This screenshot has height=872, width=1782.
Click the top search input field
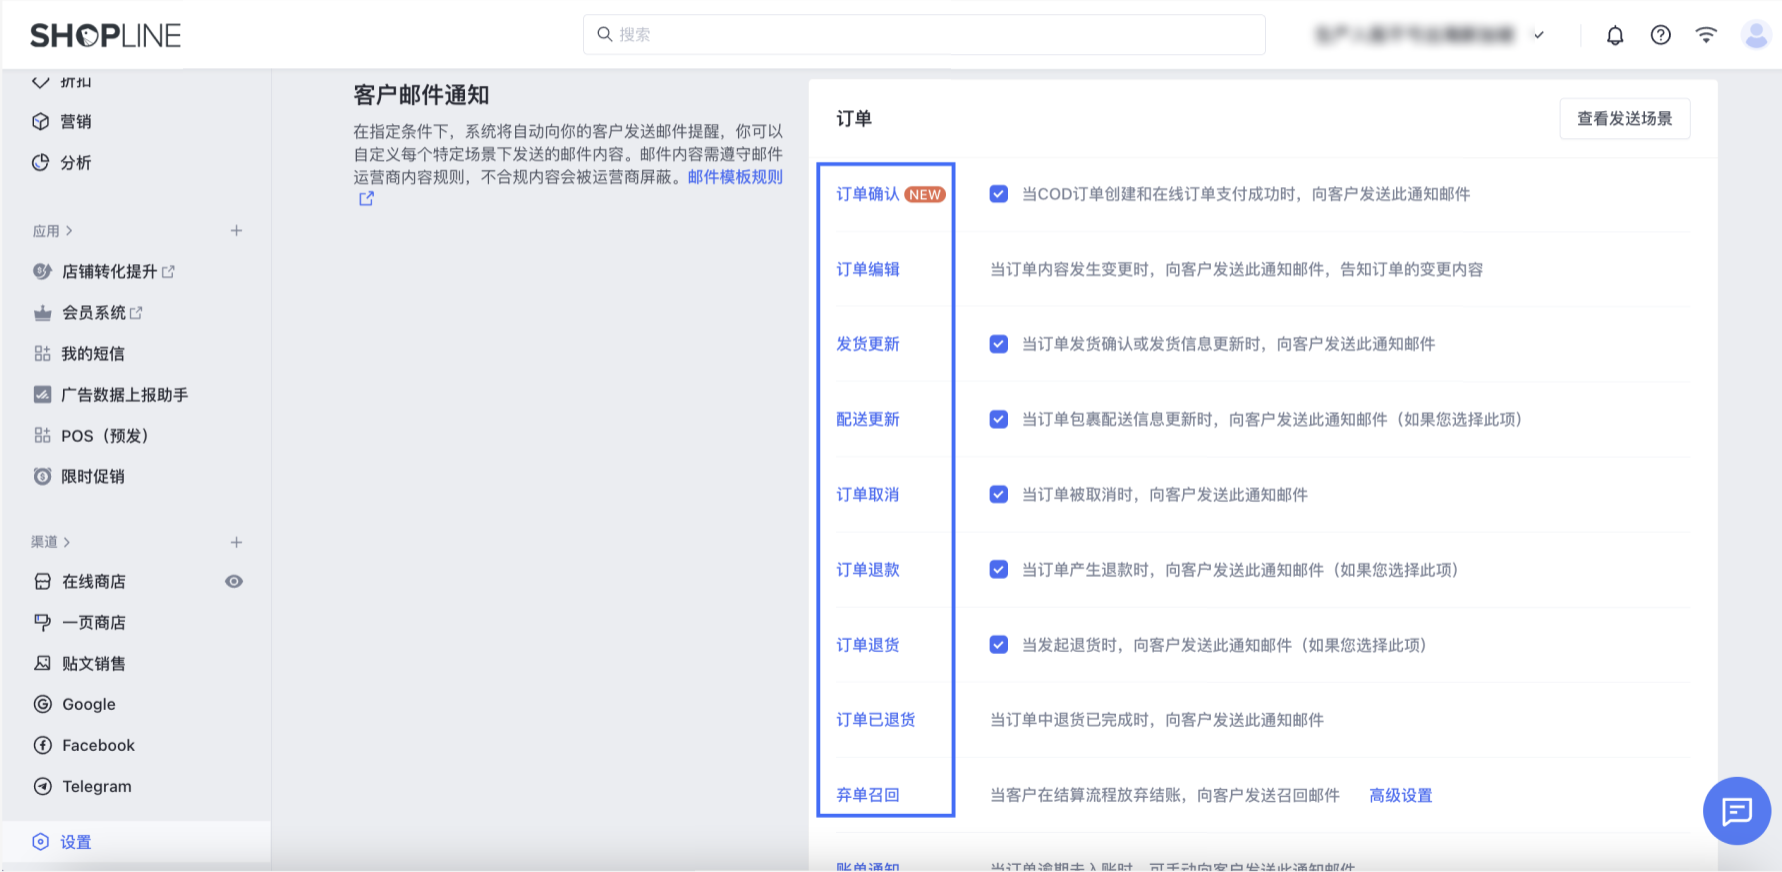(x=924, y=35)
